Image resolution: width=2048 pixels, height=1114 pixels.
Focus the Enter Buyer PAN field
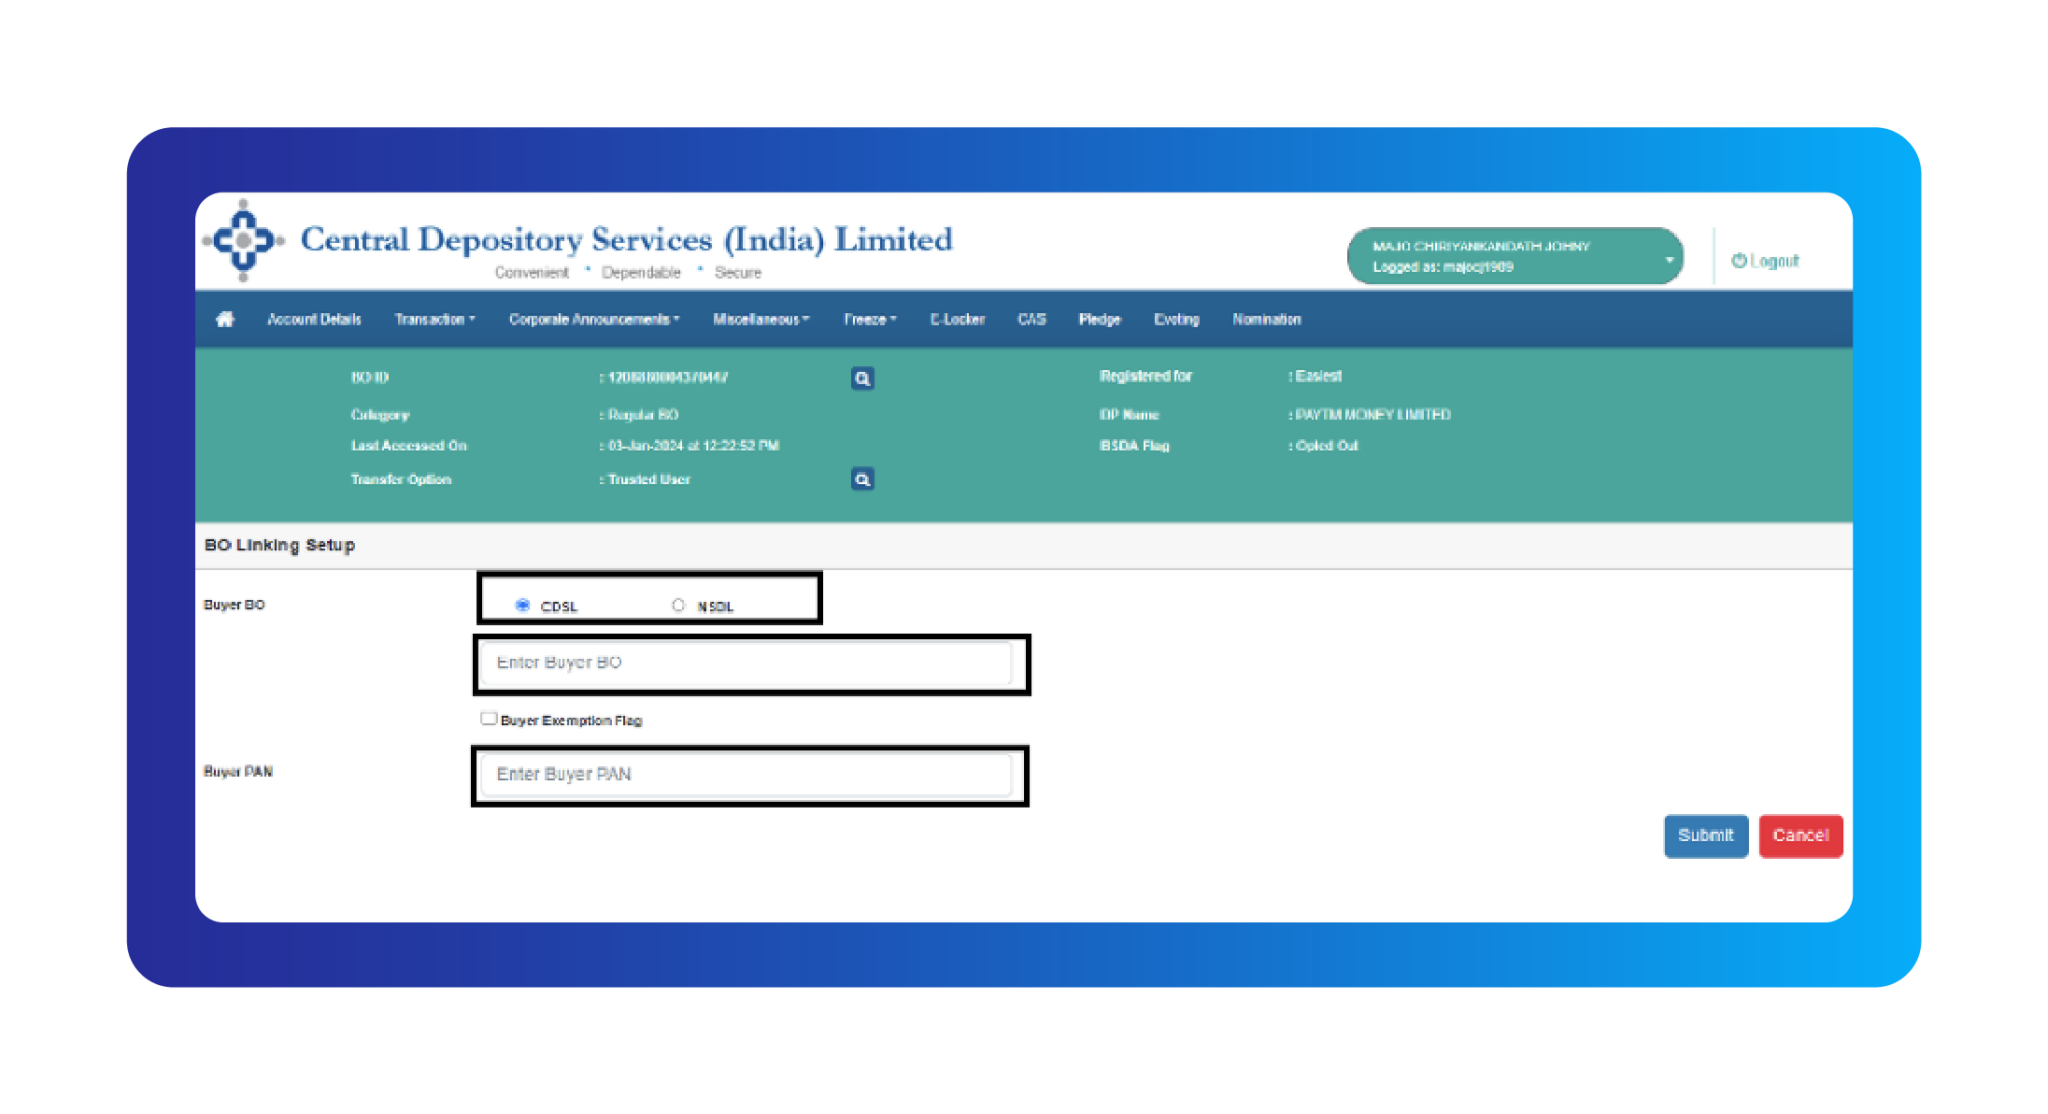[747, 774]
